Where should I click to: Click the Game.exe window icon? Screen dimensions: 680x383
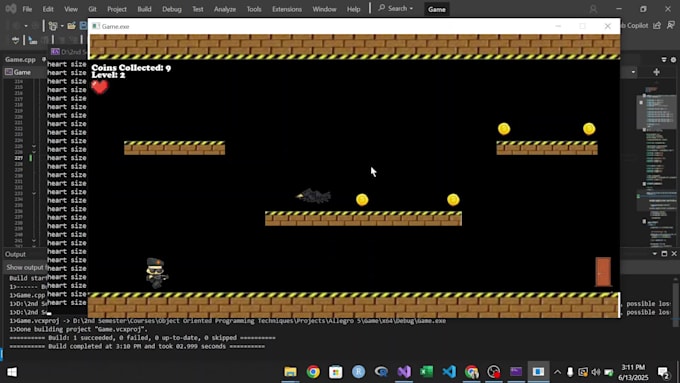click(96, 26)
